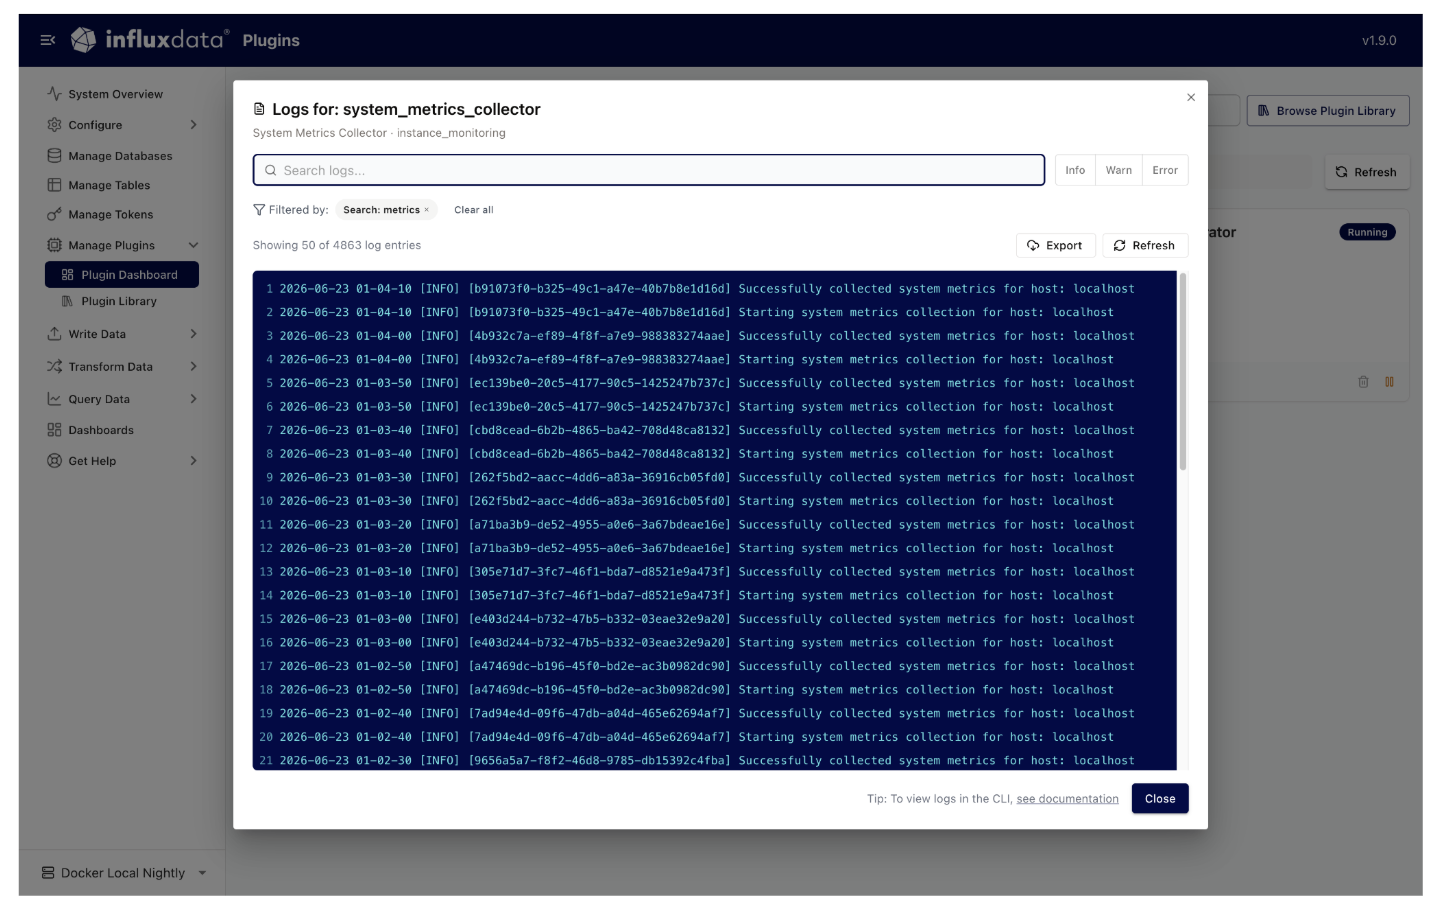Click Browse Plugin Library button
Viewport: 1436px width, 914px height.
pos(1327,110)
